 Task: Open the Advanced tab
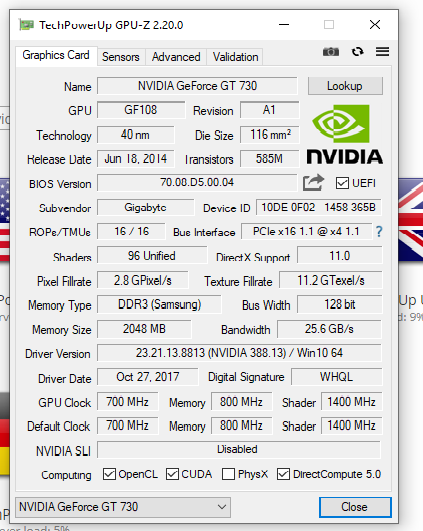[176, 57]
